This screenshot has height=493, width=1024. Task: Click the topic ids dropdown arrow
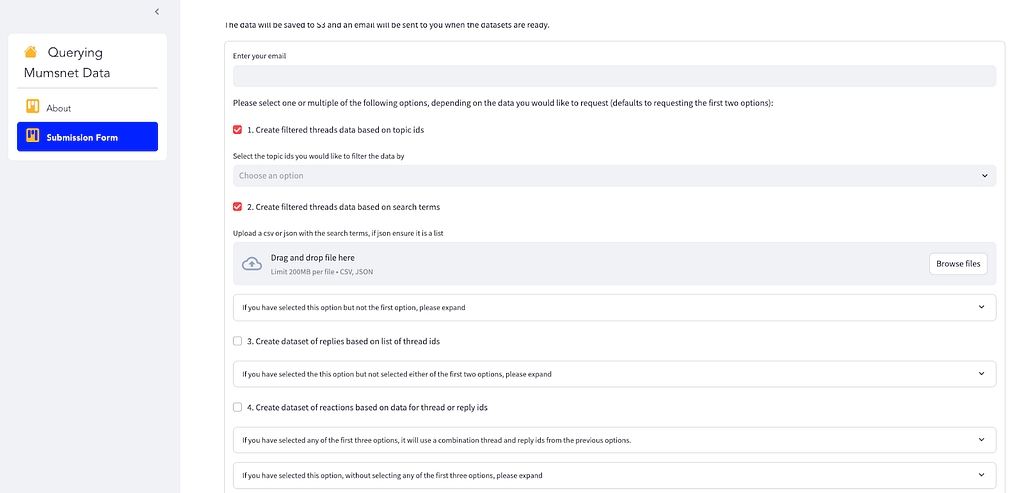point(985,176)
